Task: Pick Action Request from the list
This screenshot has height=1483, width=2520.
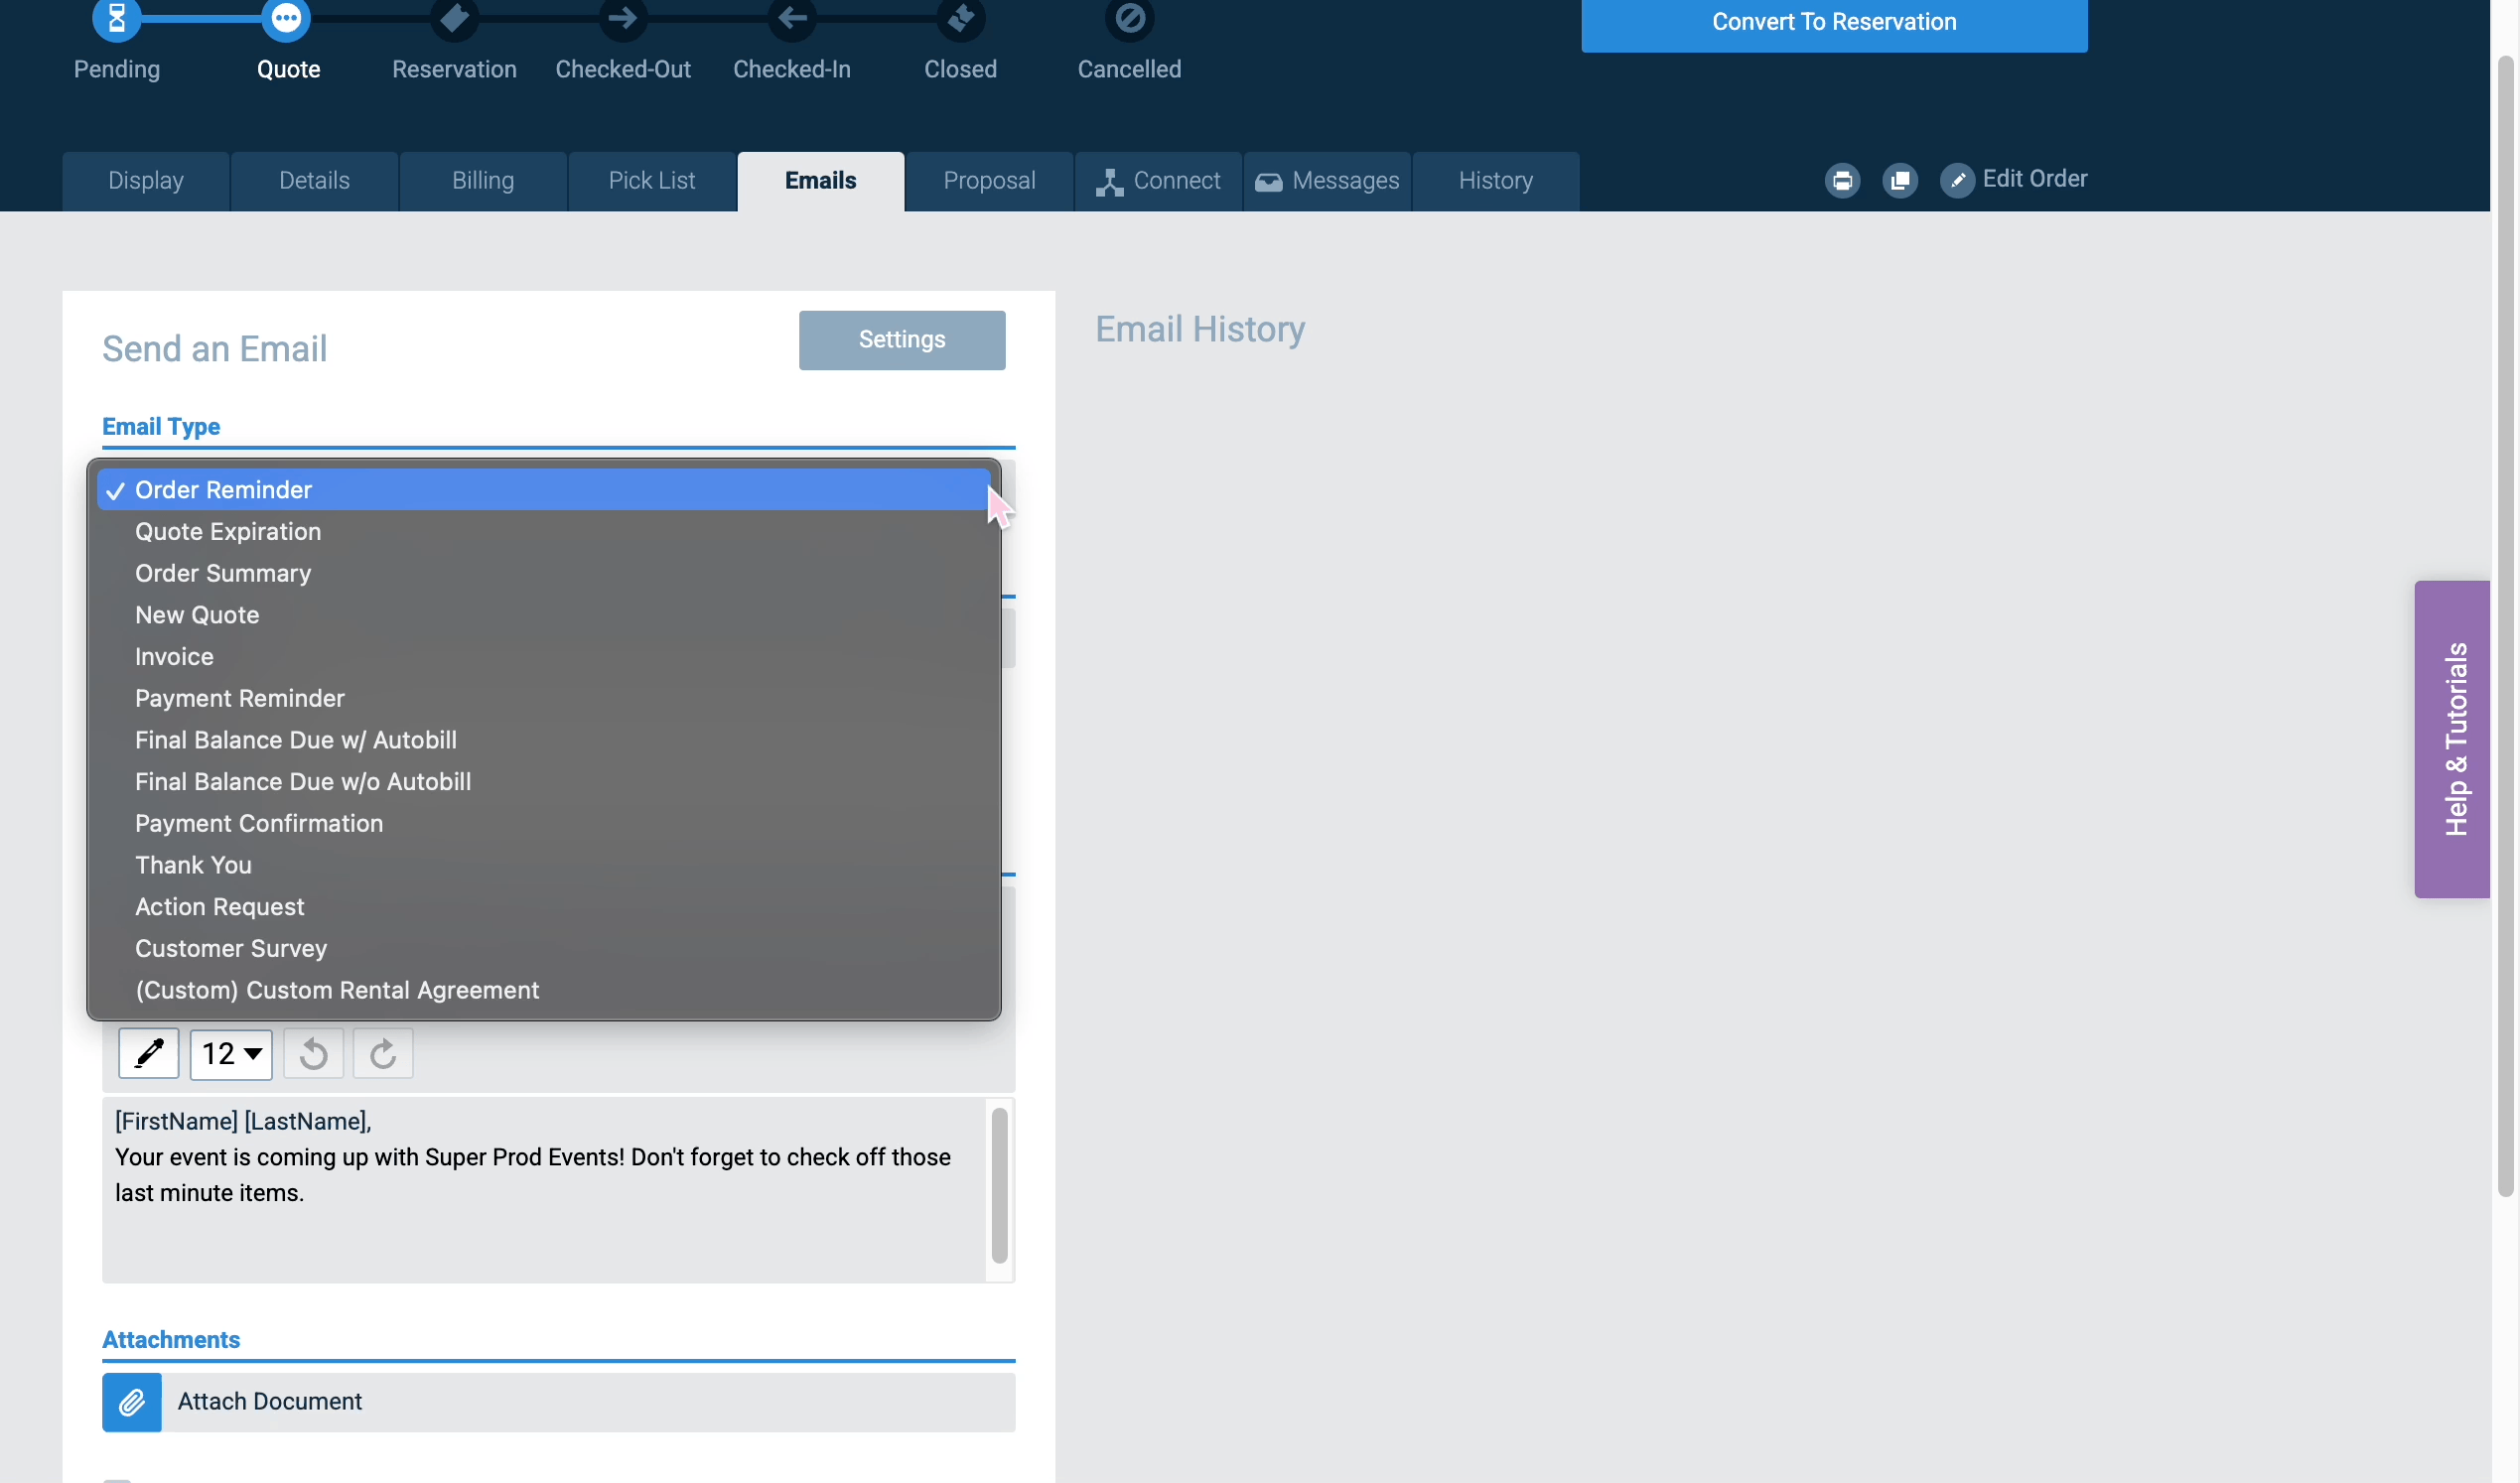Action: (x=543, y=906)
